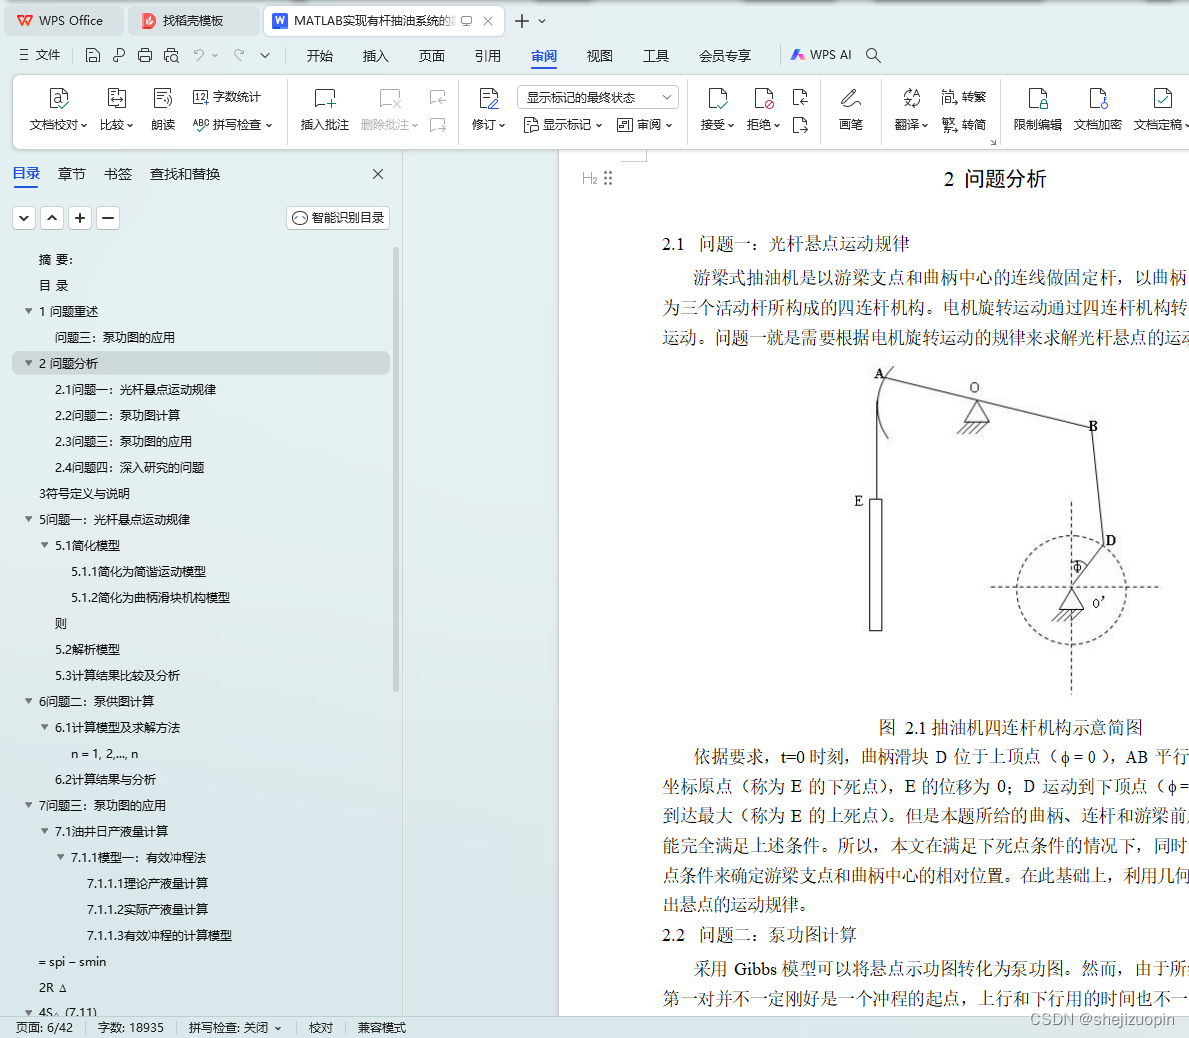The image size is (1189, 1038).
Task: Switch to 章节 tab in navigation pane
Action: [71, 174]
